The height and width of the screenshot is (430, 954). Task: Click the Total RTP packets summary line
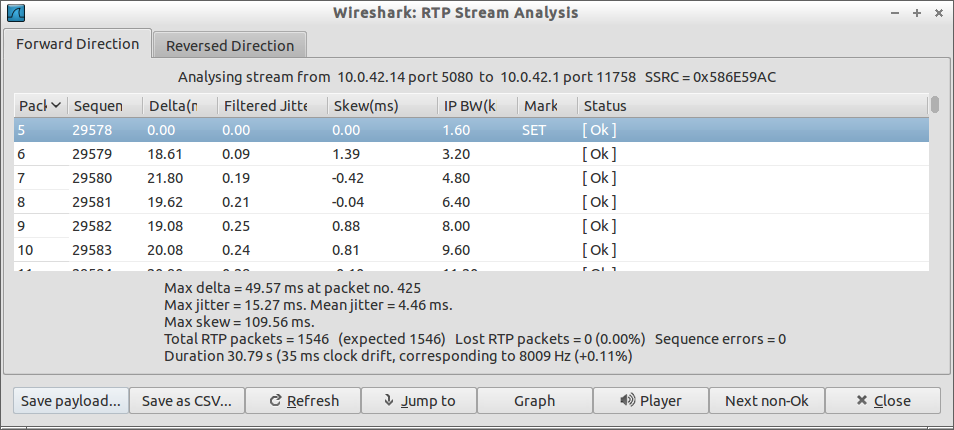coord(475,339)
